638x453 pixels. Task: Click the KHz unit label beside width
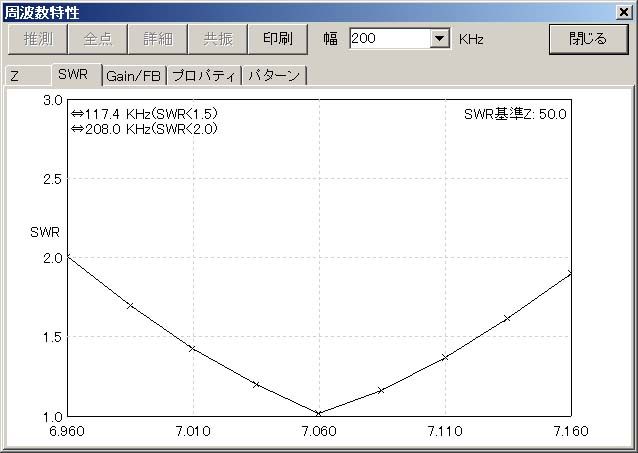tap(471, 39)
